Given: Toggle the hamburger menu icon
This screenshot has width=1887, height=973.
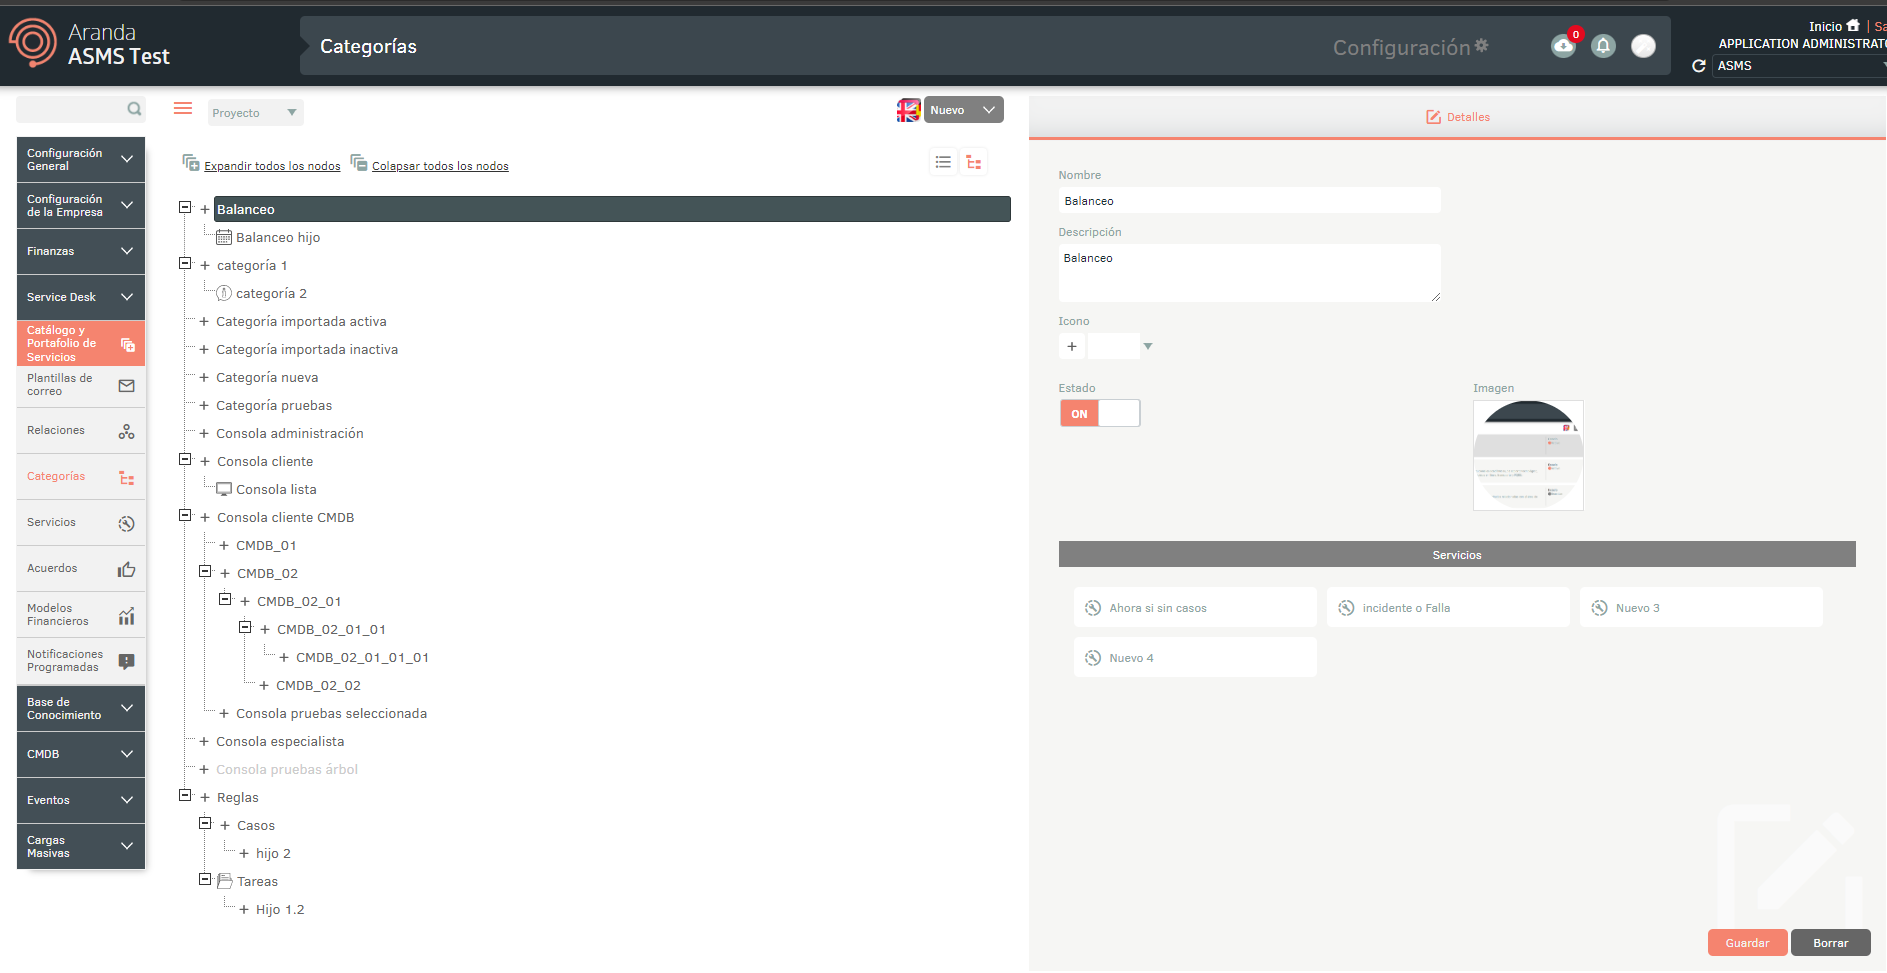Looking at the screenshot, I should 183,108.
